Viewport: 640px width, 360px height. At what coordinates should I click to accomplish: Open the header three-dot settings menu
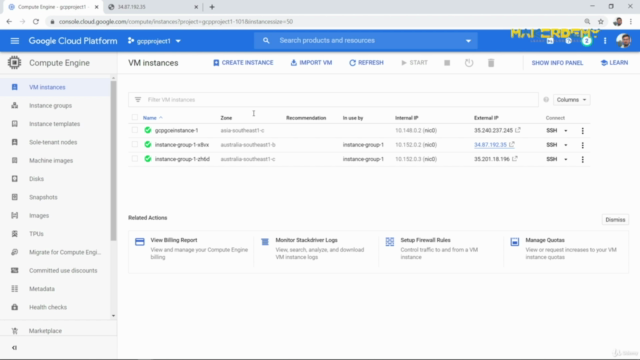pos(605,41)
